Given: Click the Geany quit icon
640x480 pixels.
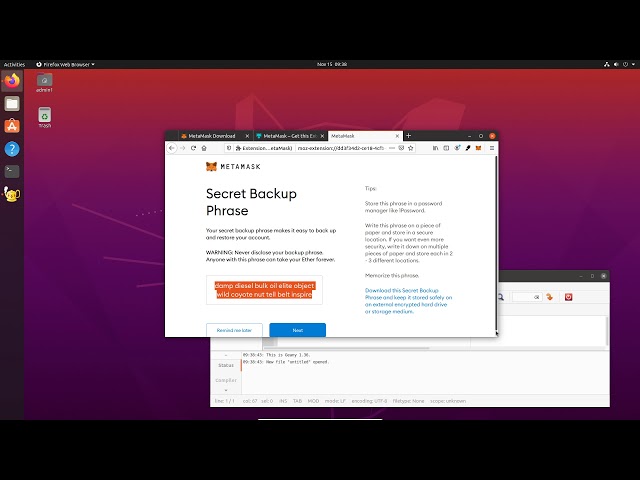Looking at the screenshot, I should coord(569,297).
